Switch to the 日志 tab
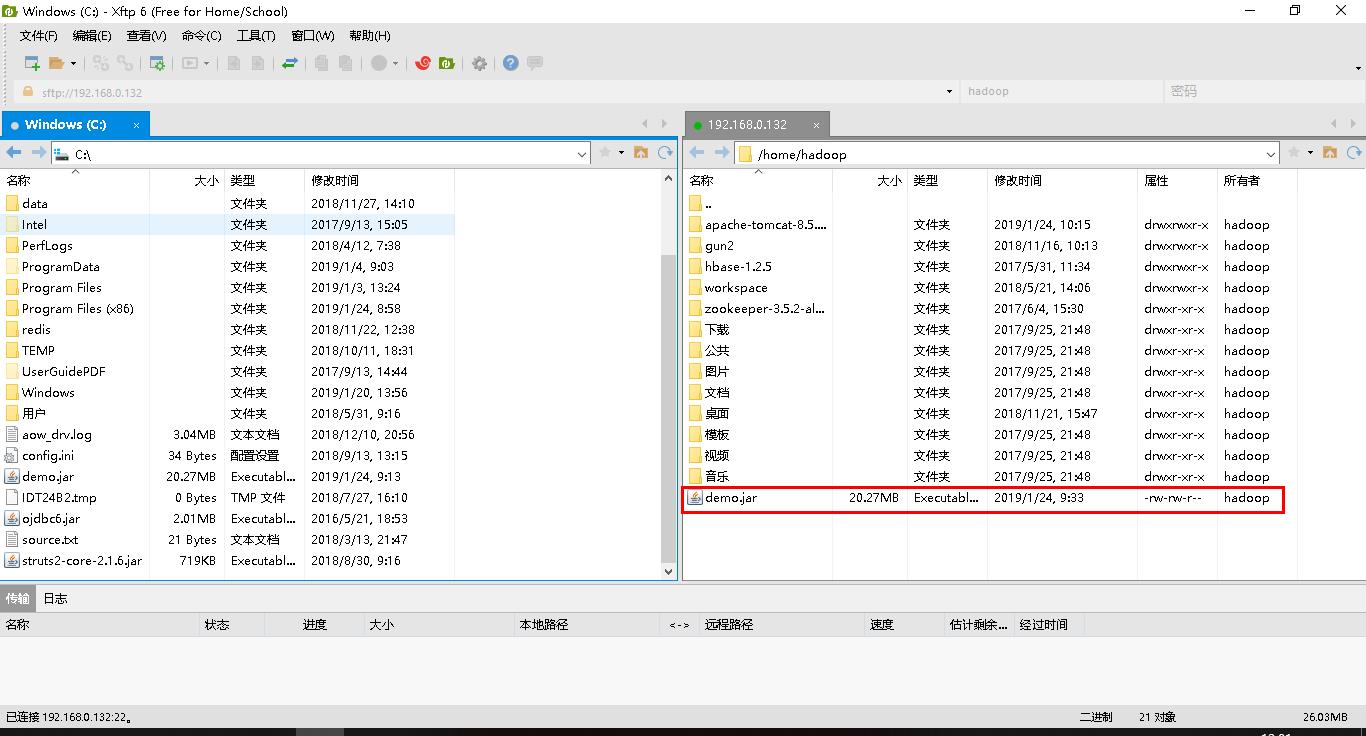 [55, 598]
